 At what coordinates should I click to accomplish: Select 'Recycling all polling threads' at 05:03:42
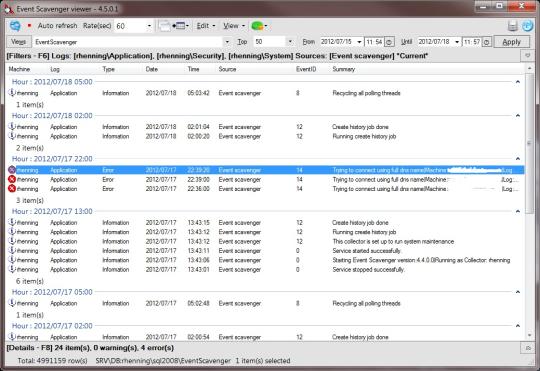coord(366,93)
